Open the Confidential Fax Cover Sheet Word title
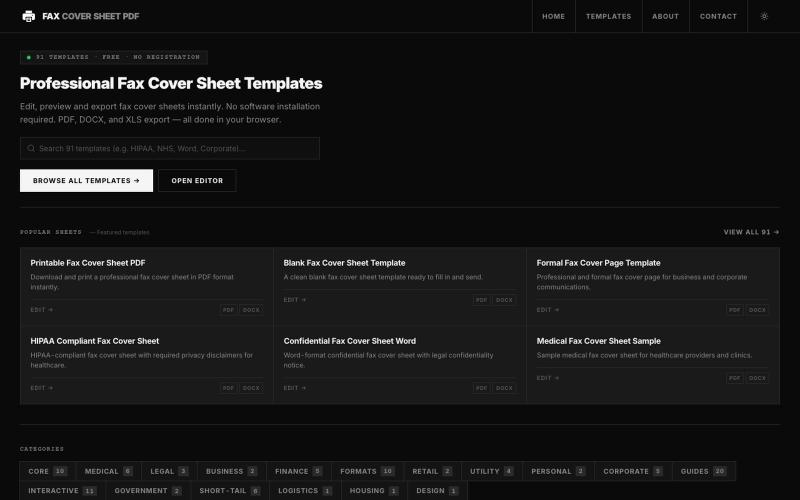 pos(349,341)
